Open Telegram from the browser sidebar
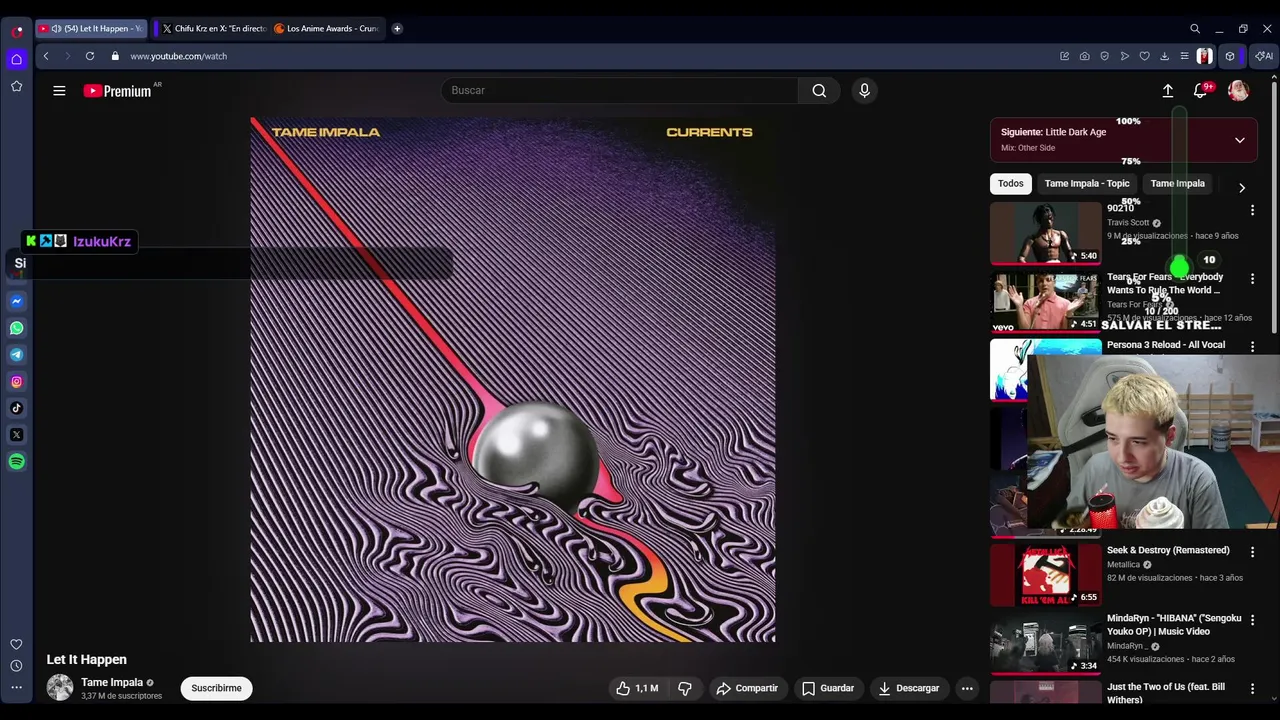This screenshot has height=720, width=1280. pos(16,355)
